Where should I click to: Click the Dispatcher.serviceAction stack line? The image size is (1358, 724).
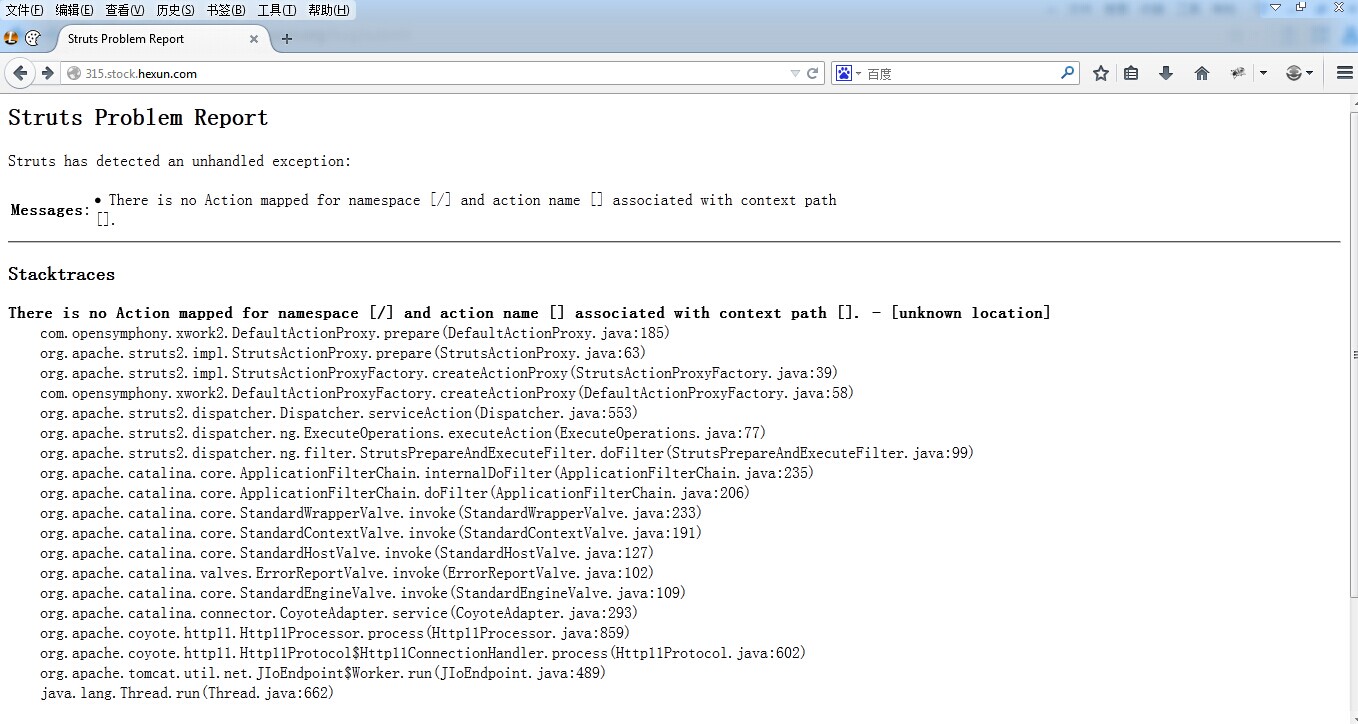click(x=339, y=413)
